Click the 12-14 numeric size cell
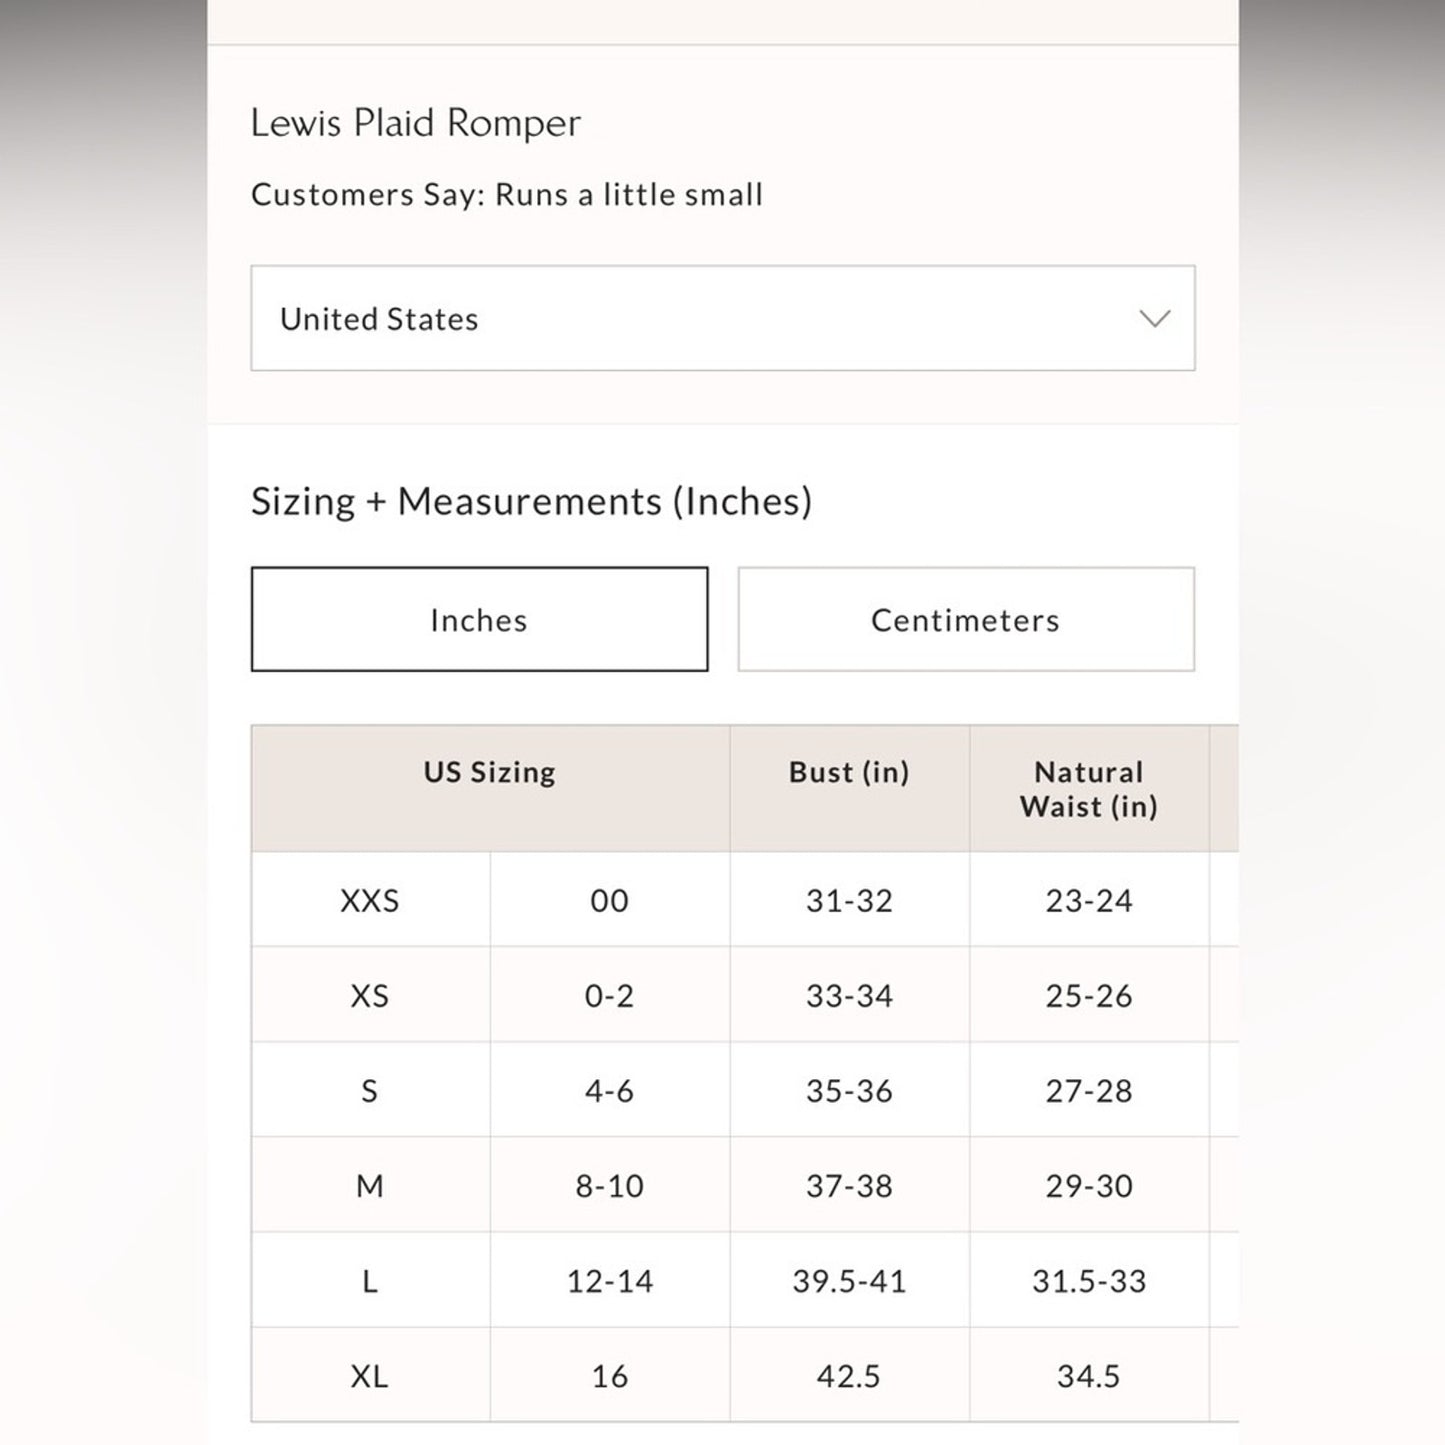The height and width of the screenshot is (1445, 1445). click(609, 1281)
